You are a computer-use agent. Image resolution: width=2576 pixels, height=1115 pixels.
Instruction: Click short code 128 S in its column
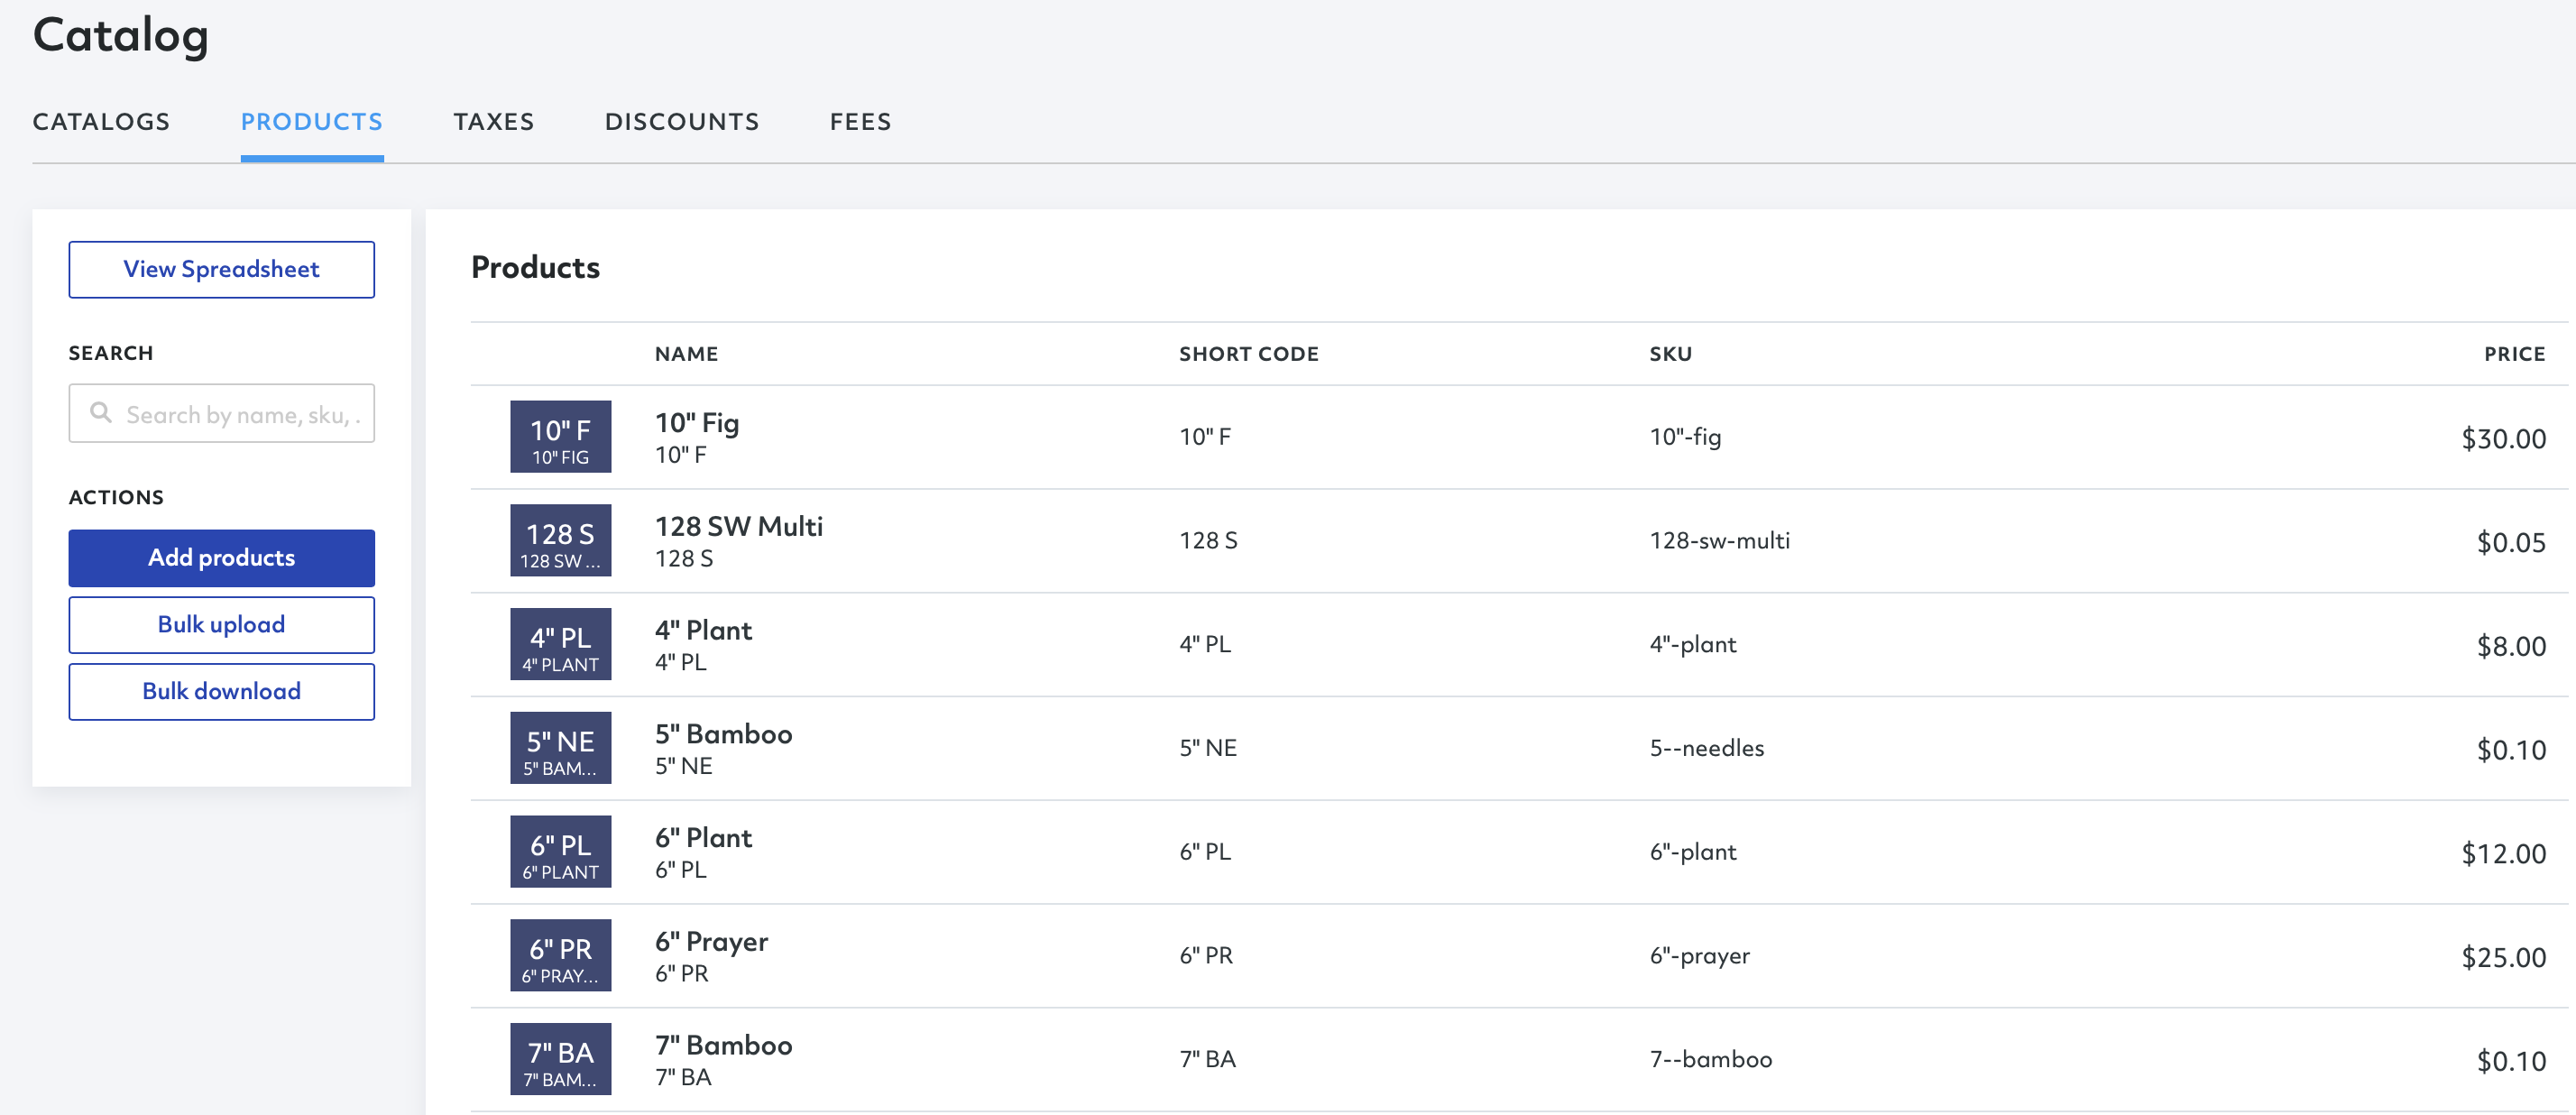[x=1208, y=541]
